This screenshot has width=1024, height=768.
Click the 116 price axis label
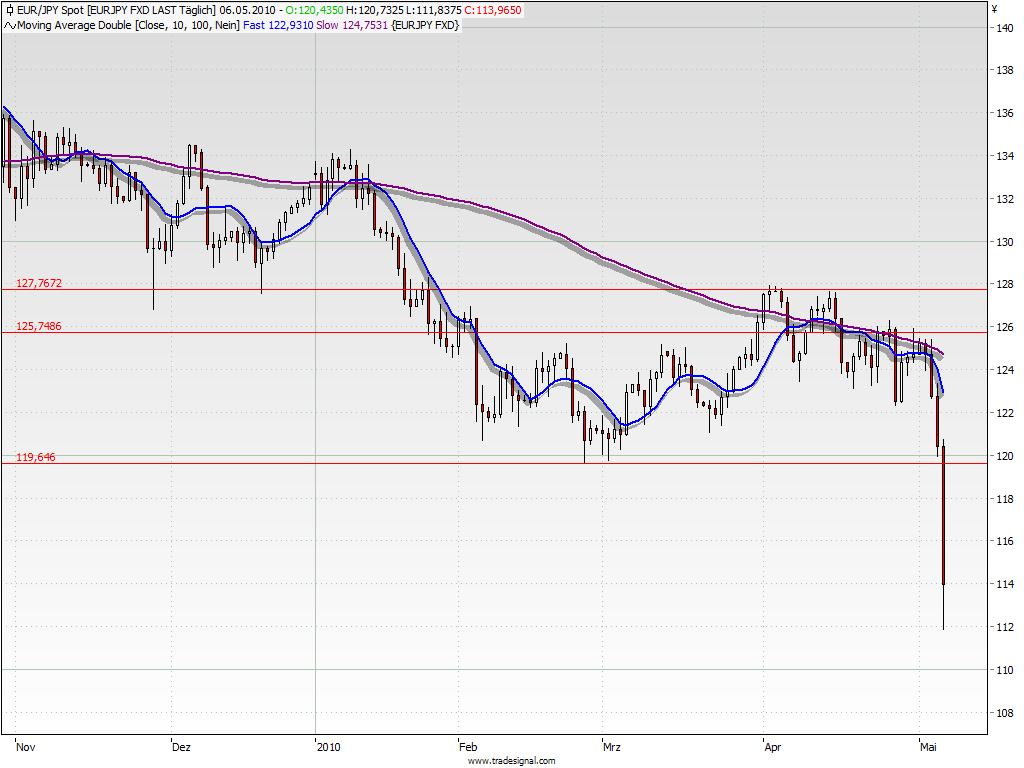tap(1005, 541)
